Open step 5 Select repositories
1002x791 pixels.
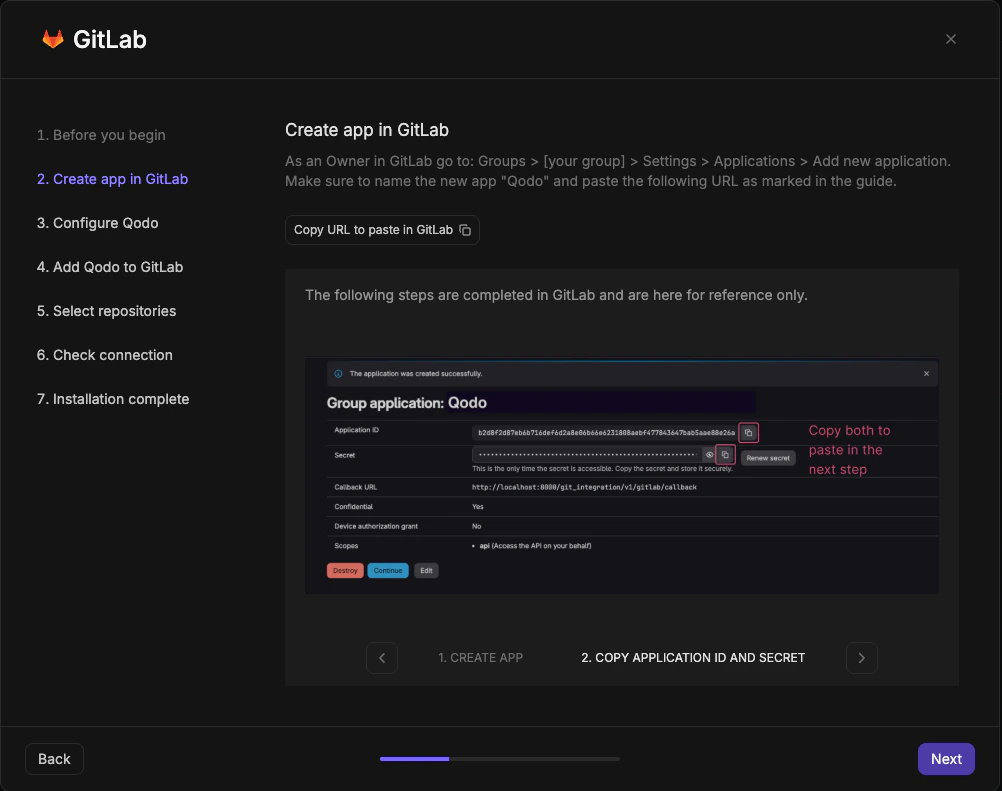pos(106,311)
